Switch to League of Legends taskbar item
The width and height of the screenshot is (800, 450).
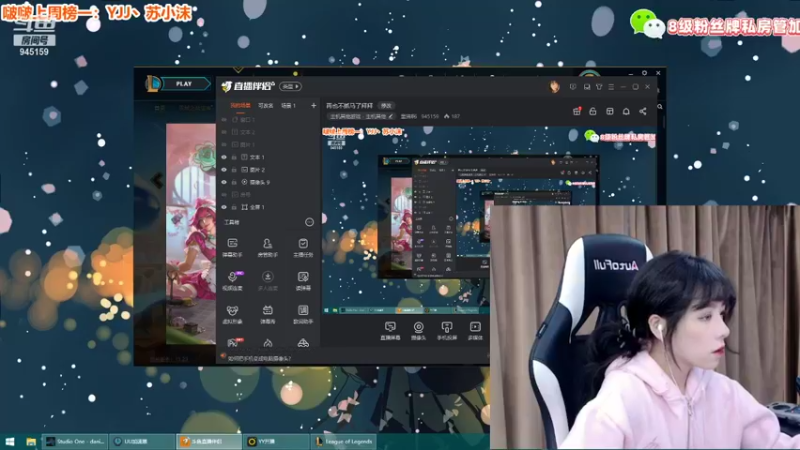[x=344, y=442]
